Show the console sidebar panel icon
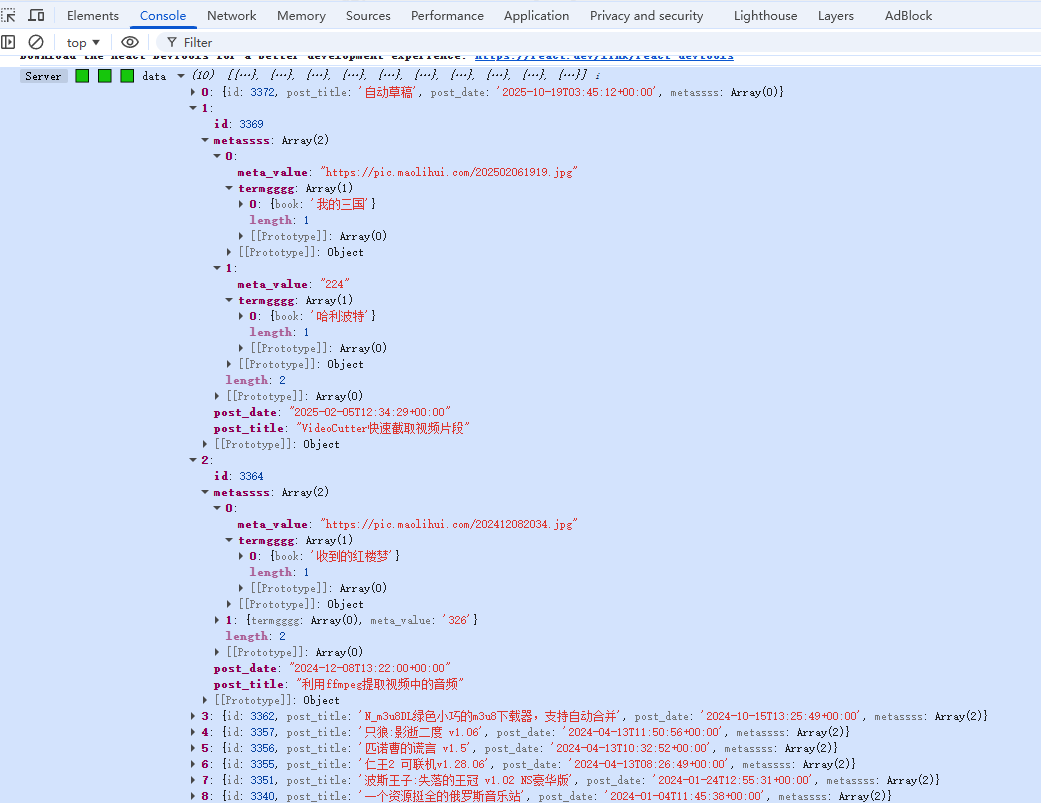 pyautogui.click(x=8, y=42)
